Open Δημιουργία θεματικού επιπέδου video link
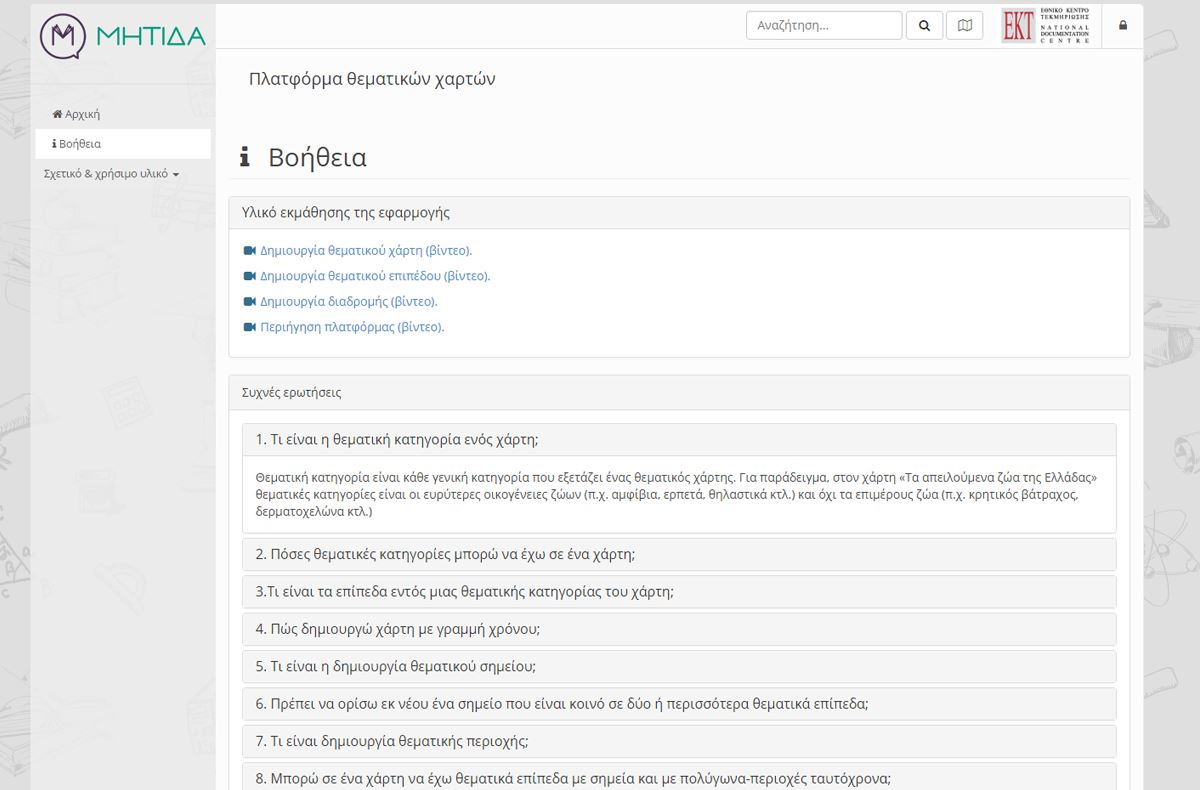Screen dimensions: 1200x790 (x=375, y=276)
